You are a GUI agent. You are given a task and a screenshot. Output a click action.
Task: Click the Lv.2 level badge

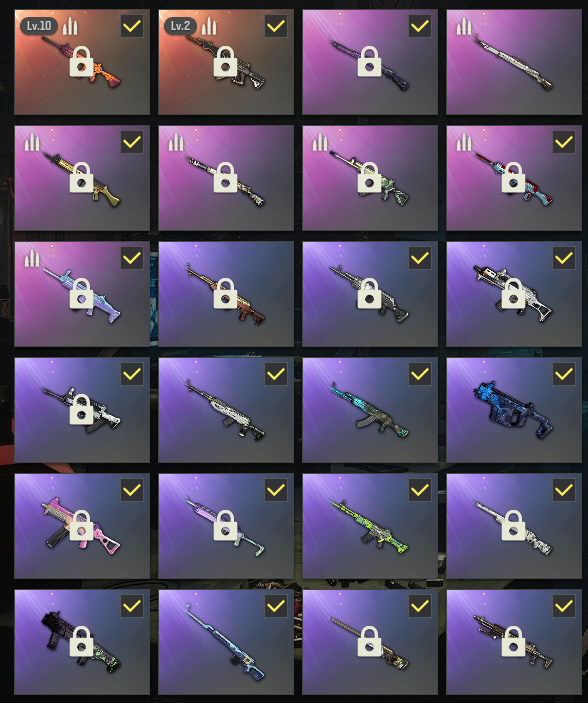click(x=180, y=26)
